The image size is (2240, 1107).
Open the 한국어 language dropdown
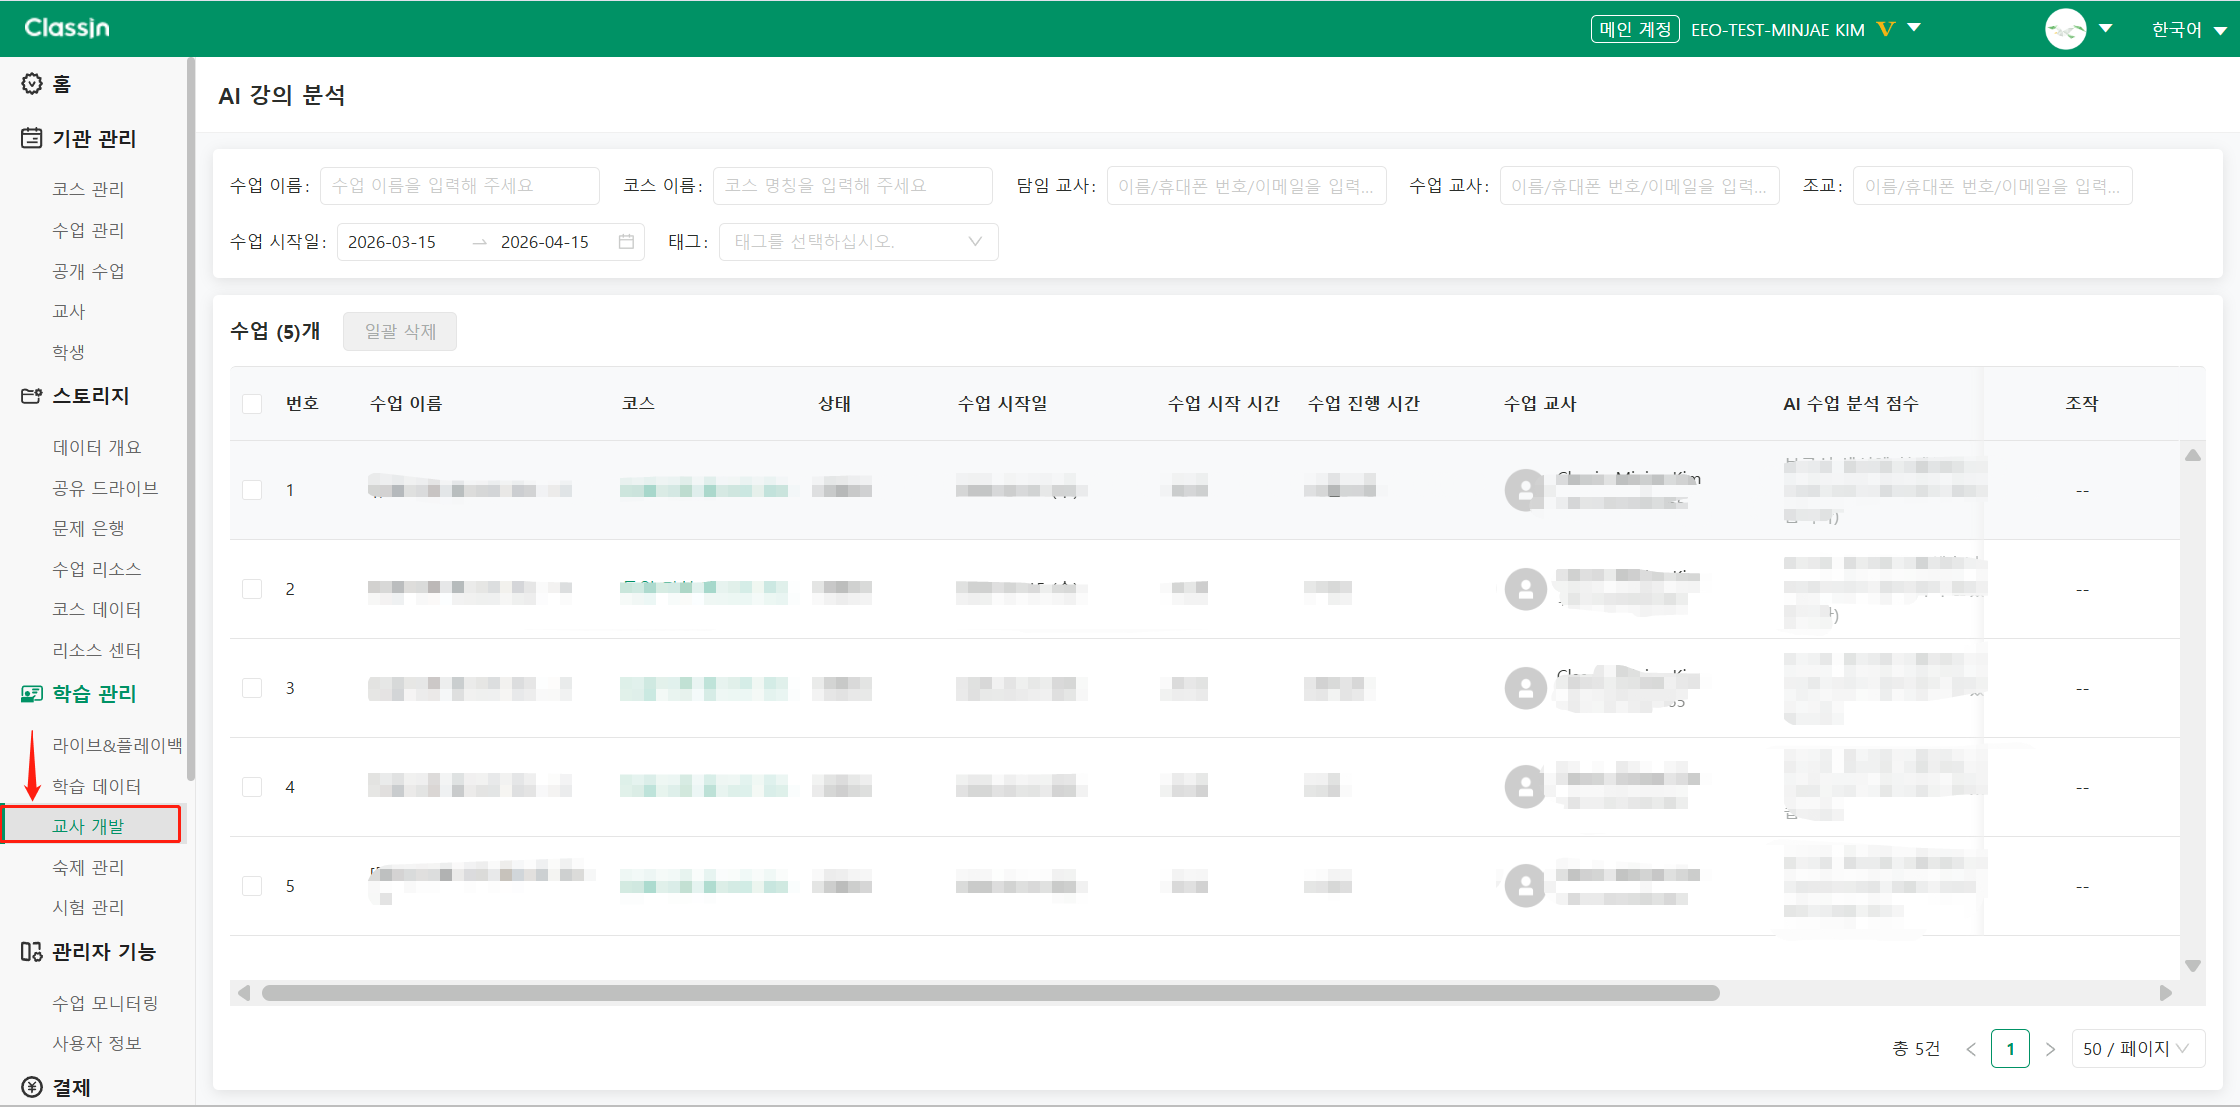(2188, 29)
